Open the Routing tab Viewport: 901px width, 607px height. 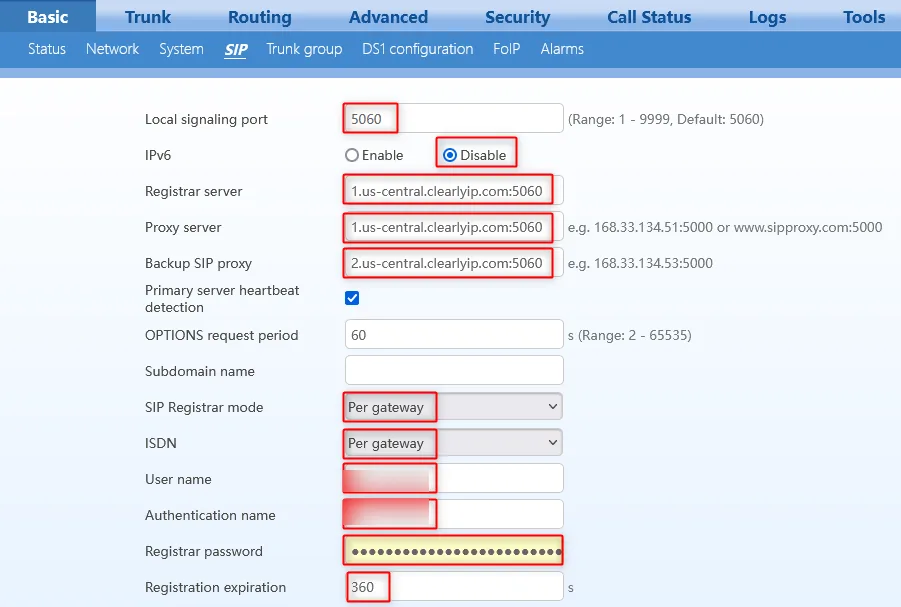(260, 17)
